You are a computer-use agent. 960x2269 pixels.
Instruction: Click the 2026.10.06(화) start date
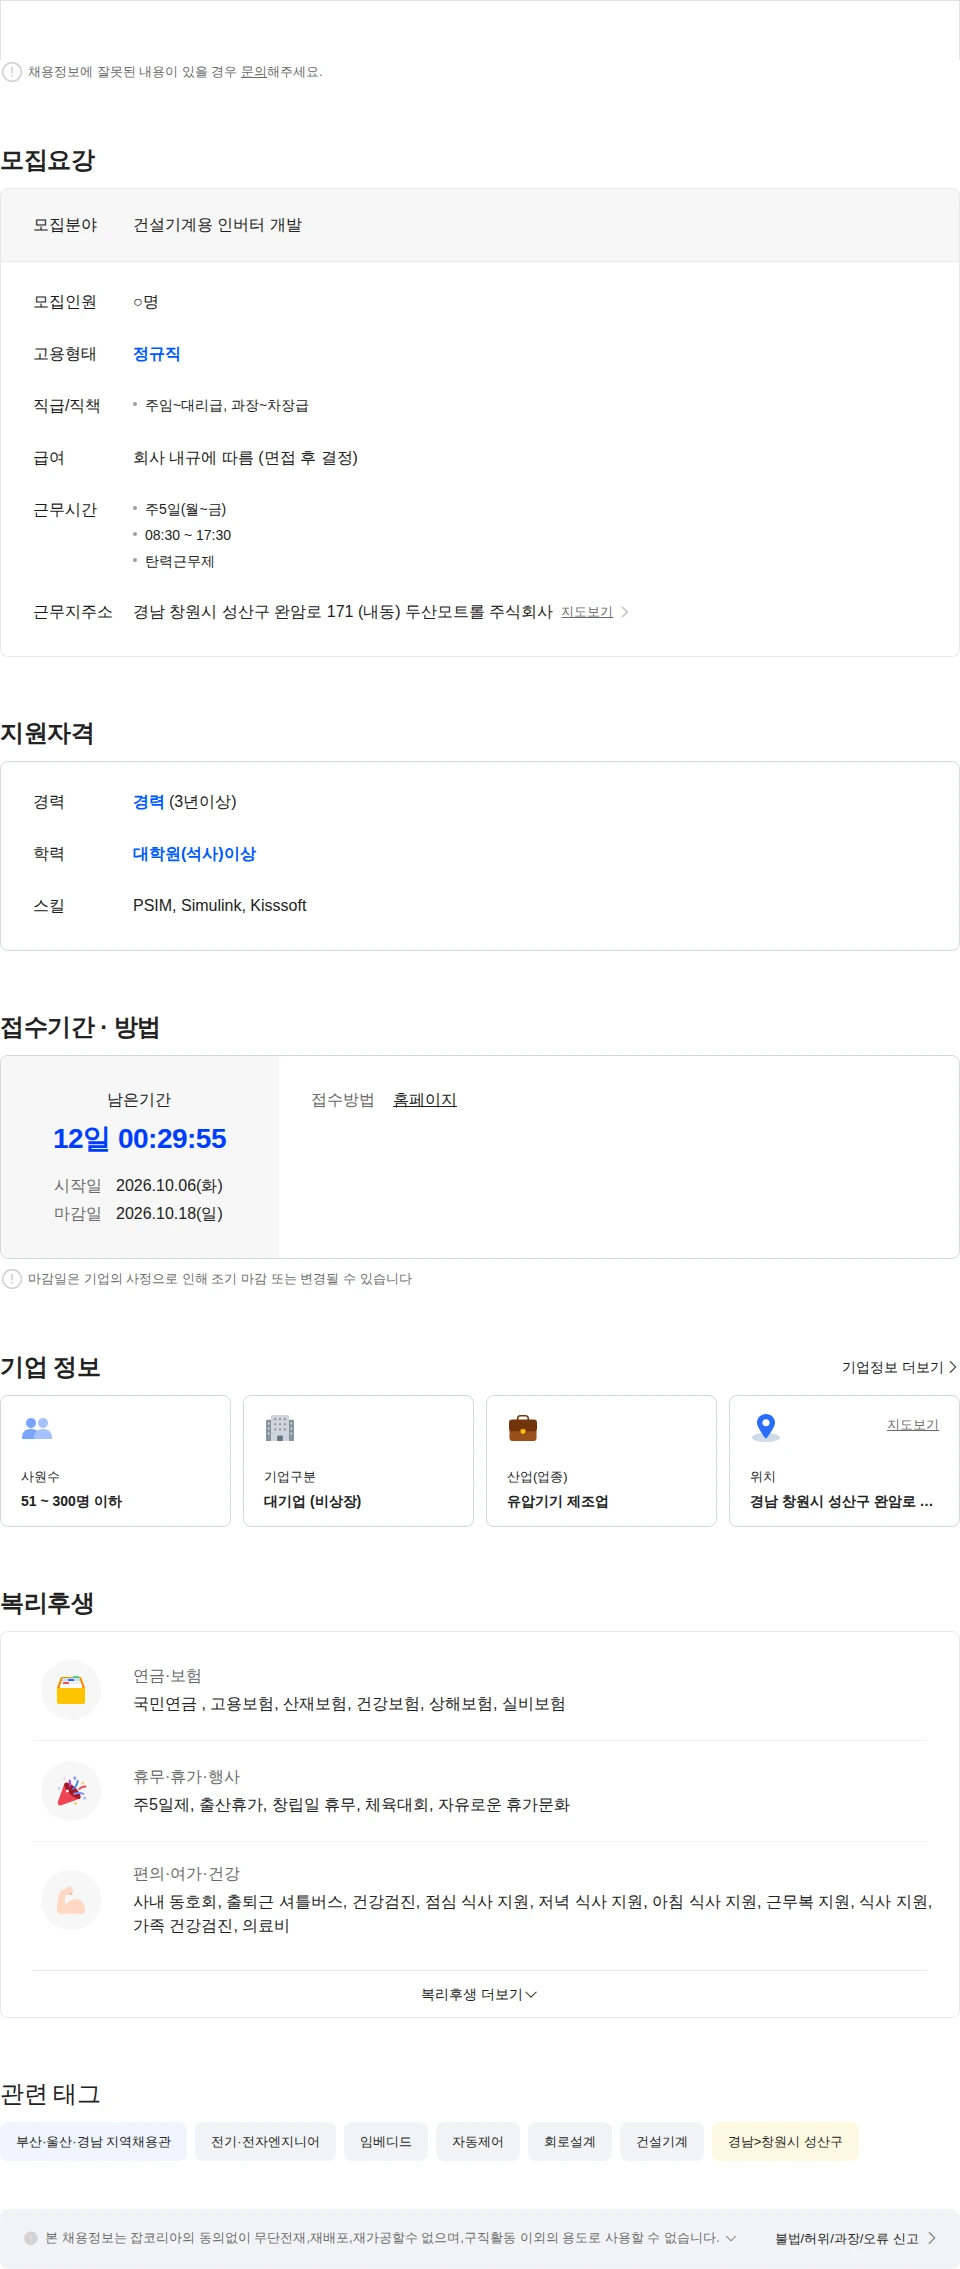click(x=169, y=1186)
